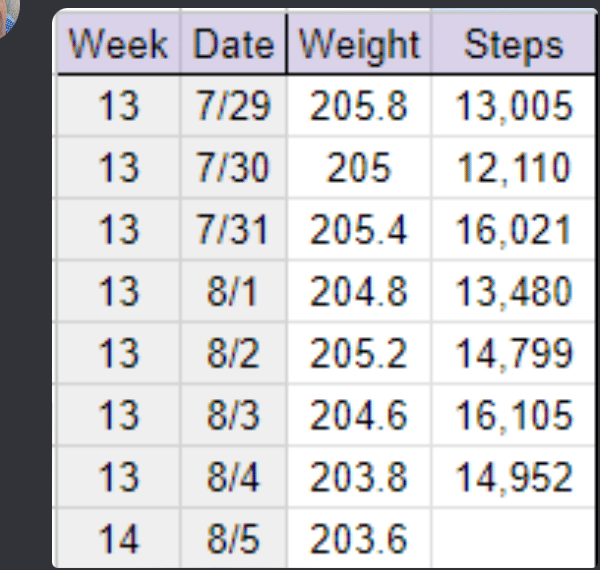600x570 pixels.
Task: Select the 13,480 steps cell
Action: click(513, 292)
